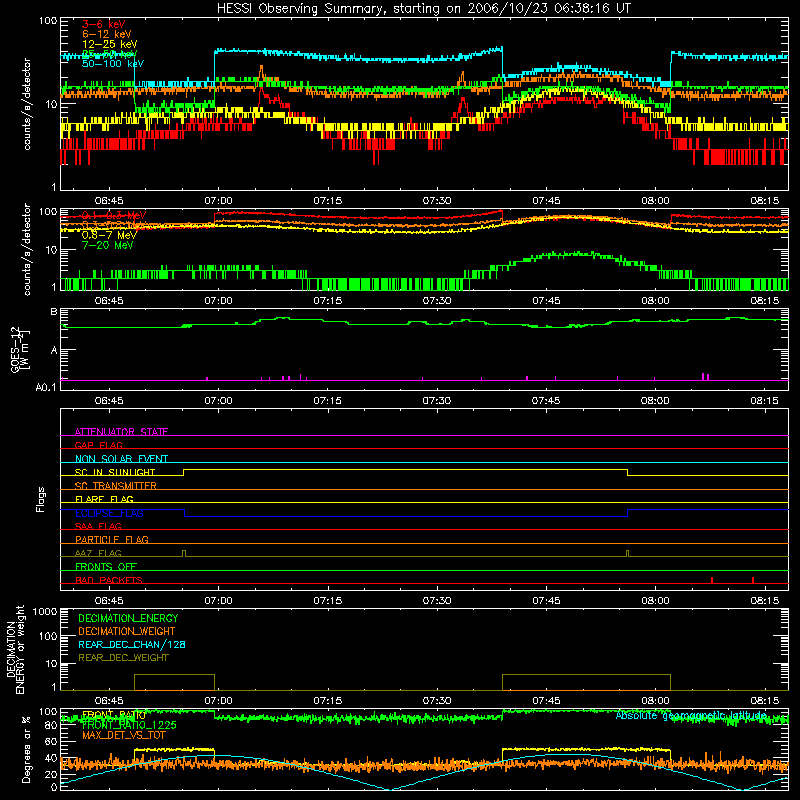Click the 07:00 tick label in Flags panel
The height and width of the screenshot is (800, 800).
click(218, 600)
